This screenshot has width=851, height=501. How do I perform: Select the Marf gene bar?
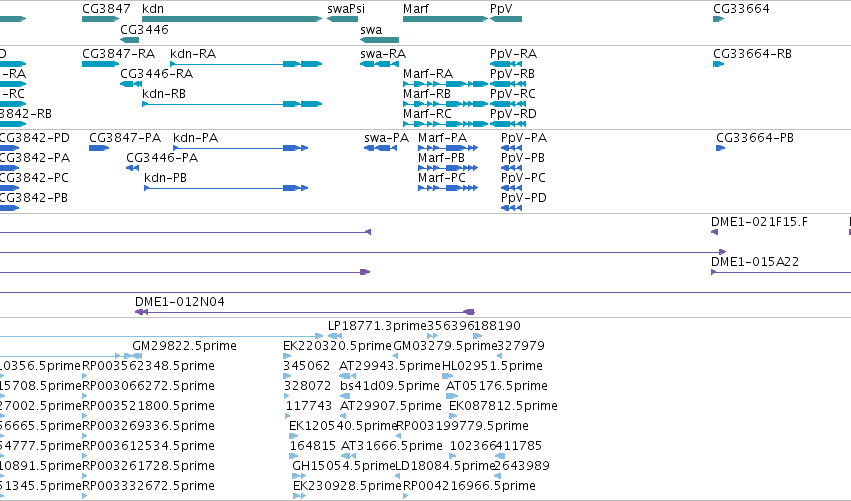pyautogui.click(x=445, y=19)
